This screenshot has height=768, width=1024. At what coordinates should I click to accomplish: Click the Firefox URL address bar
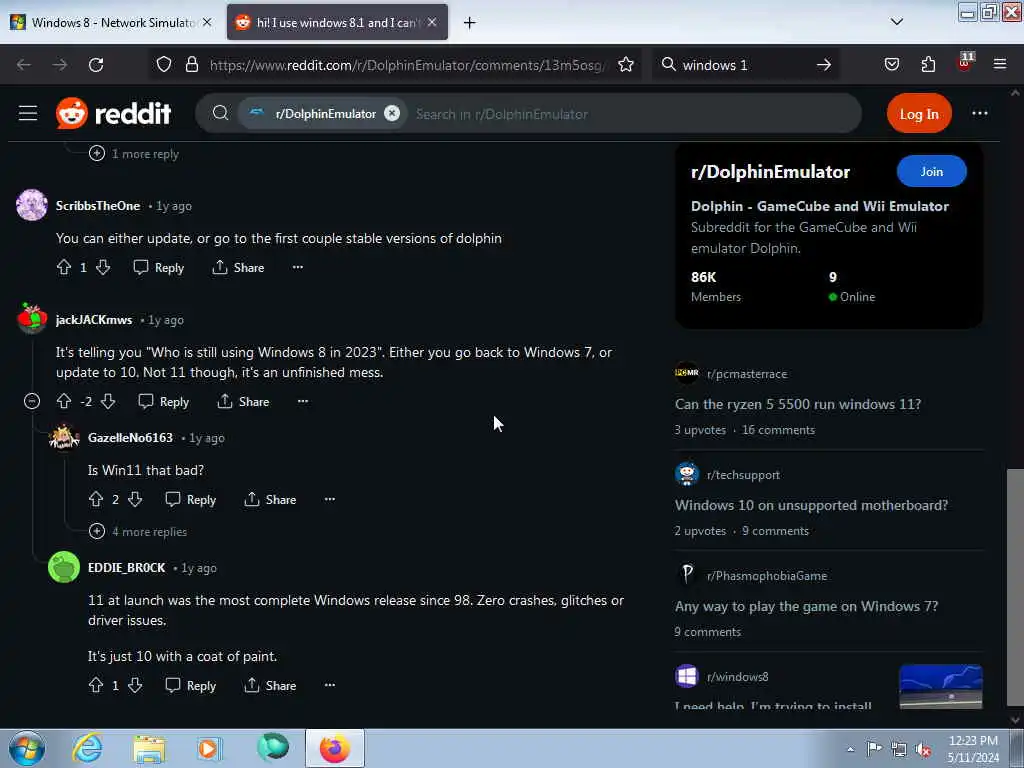(407, 65)
